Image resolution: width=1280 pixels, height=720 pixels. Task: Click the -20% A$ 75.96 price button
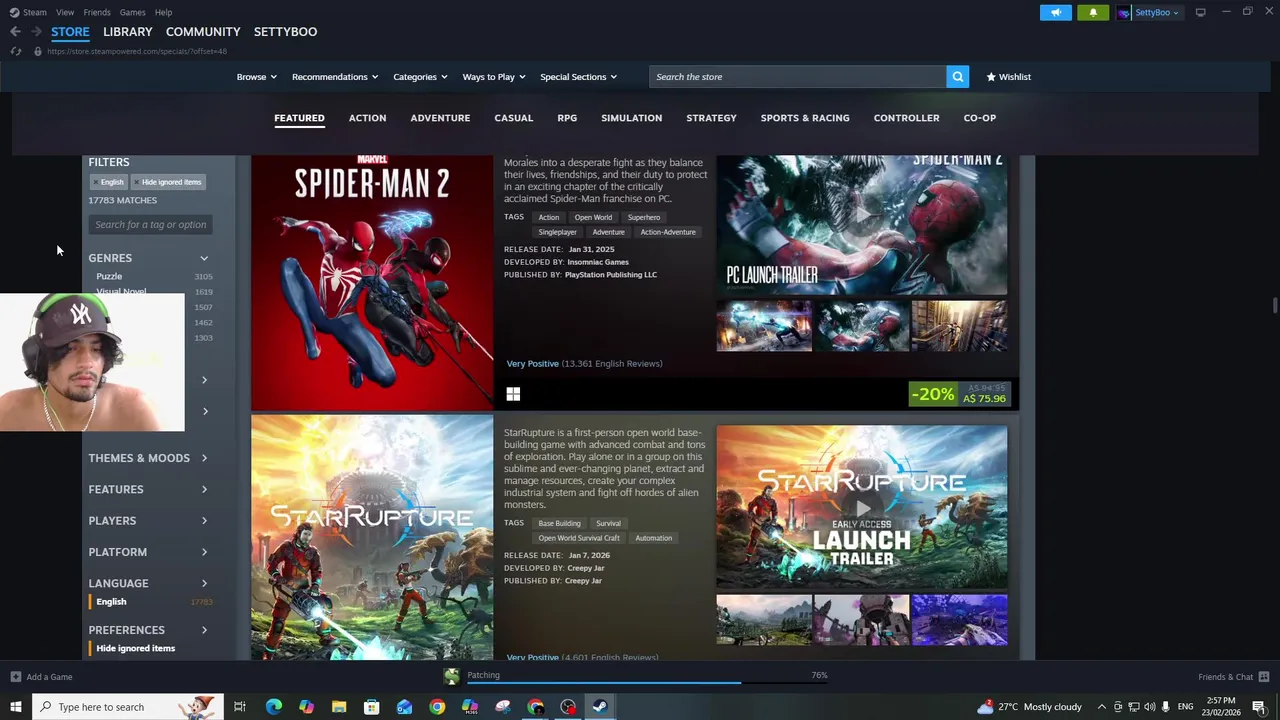(960, 395)
